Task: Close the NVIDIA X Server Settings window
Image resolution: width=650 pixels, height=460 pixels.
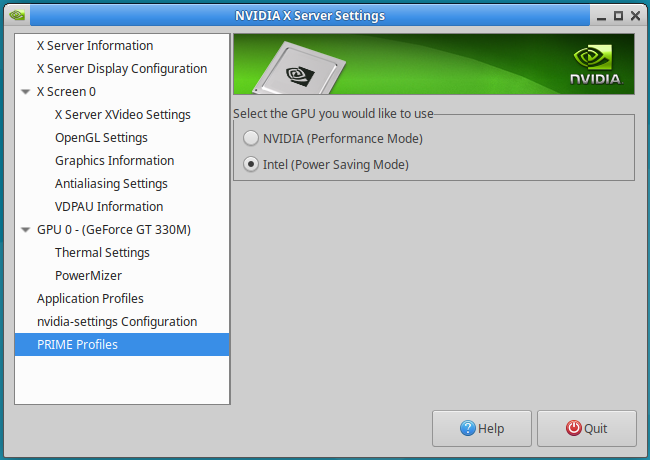Action: click(x=635, y=16)
